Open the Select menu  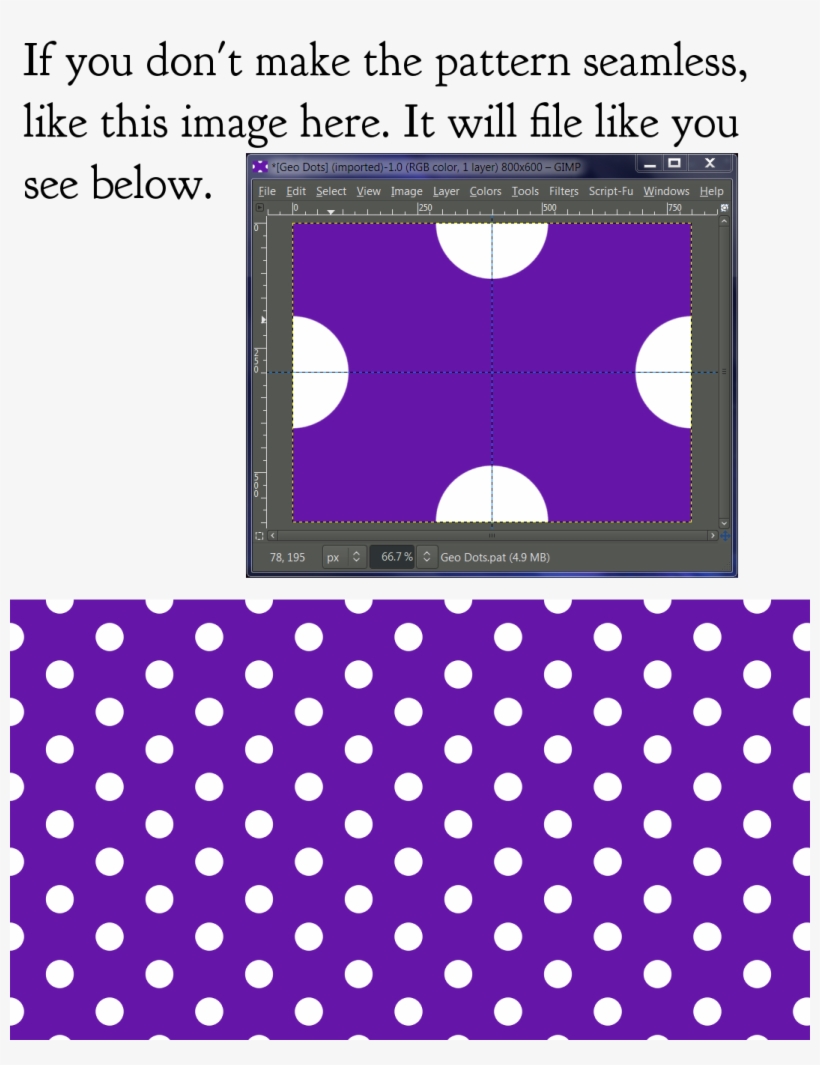tap(330, 190)
